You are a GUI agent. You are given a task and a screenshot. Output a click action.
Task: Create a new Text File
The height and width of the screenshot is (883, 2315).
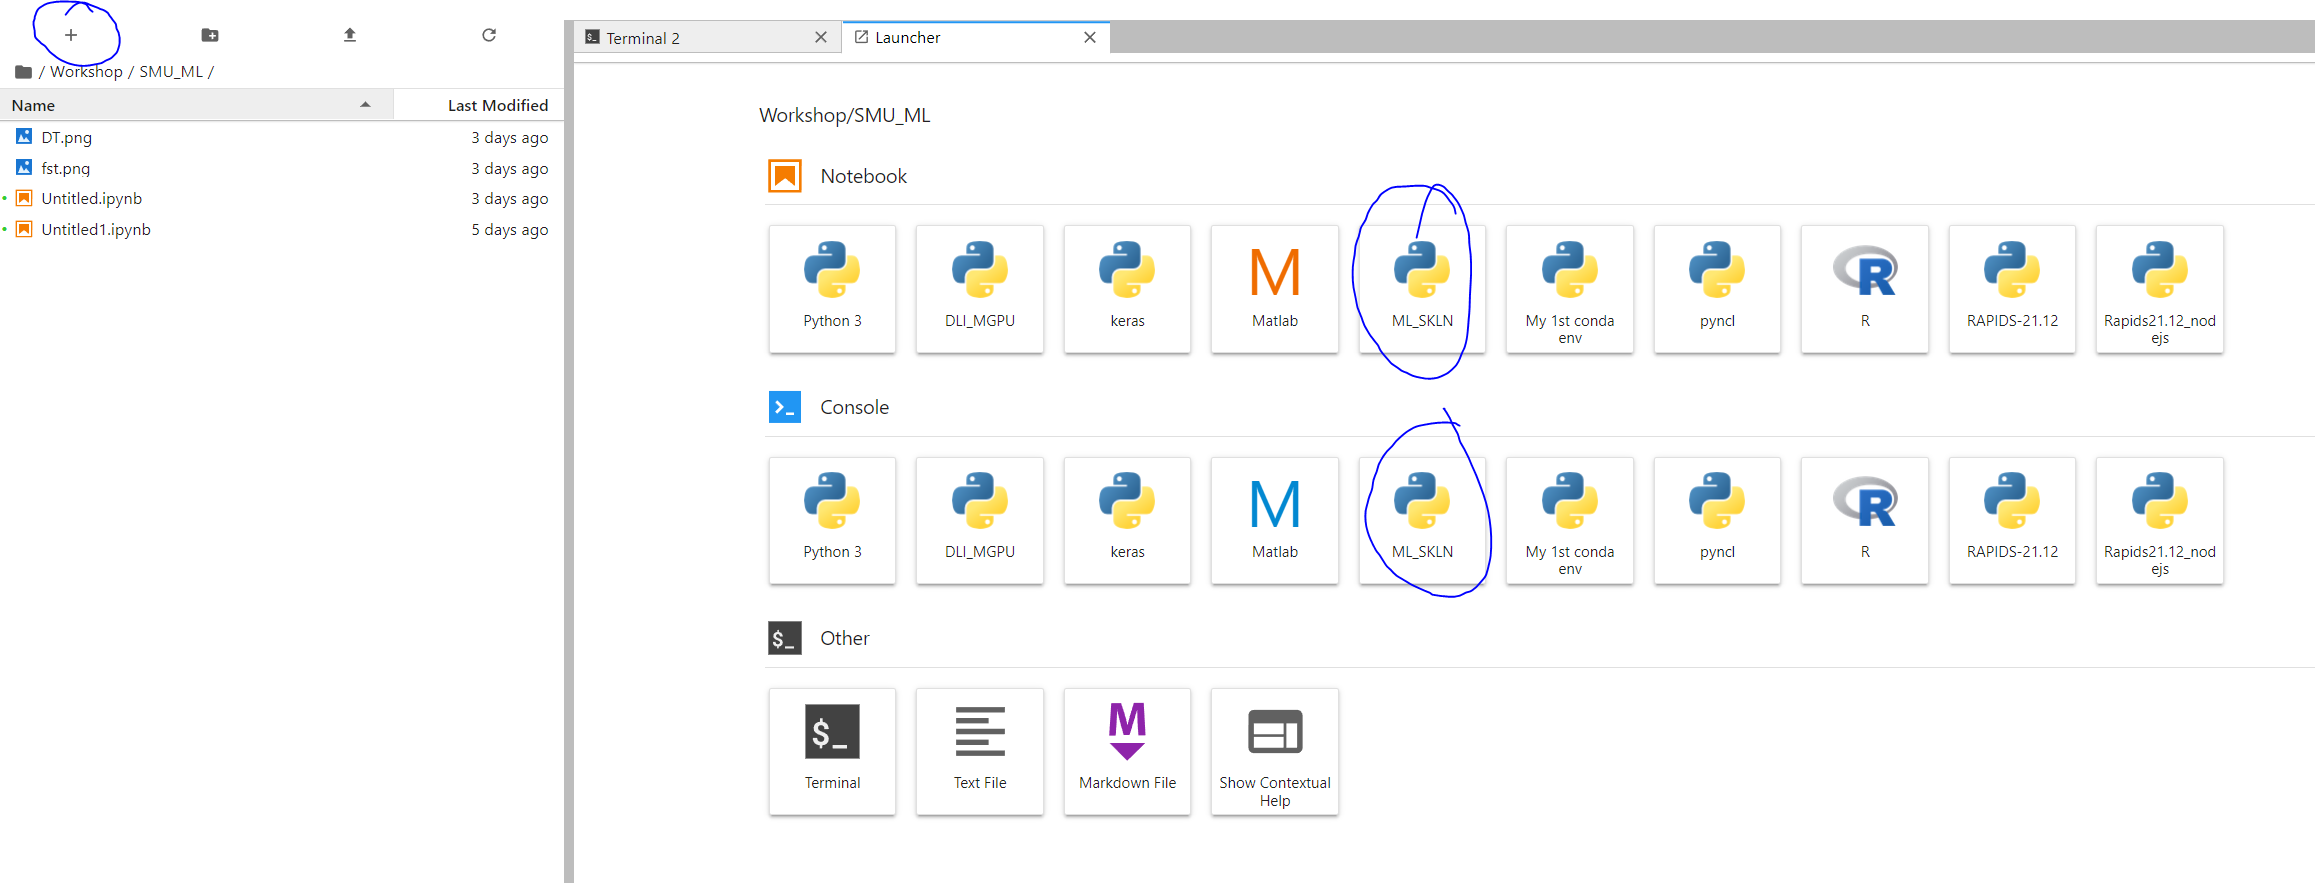[980, 751]
